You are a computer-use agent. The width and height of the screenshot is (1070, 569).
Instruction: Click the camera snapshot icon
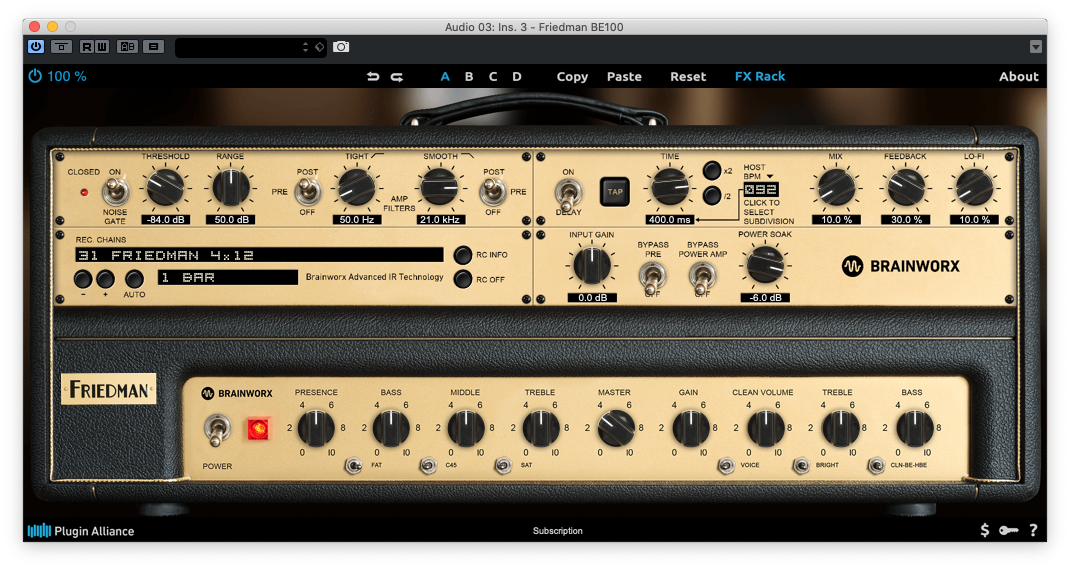[x=341, y=46]
